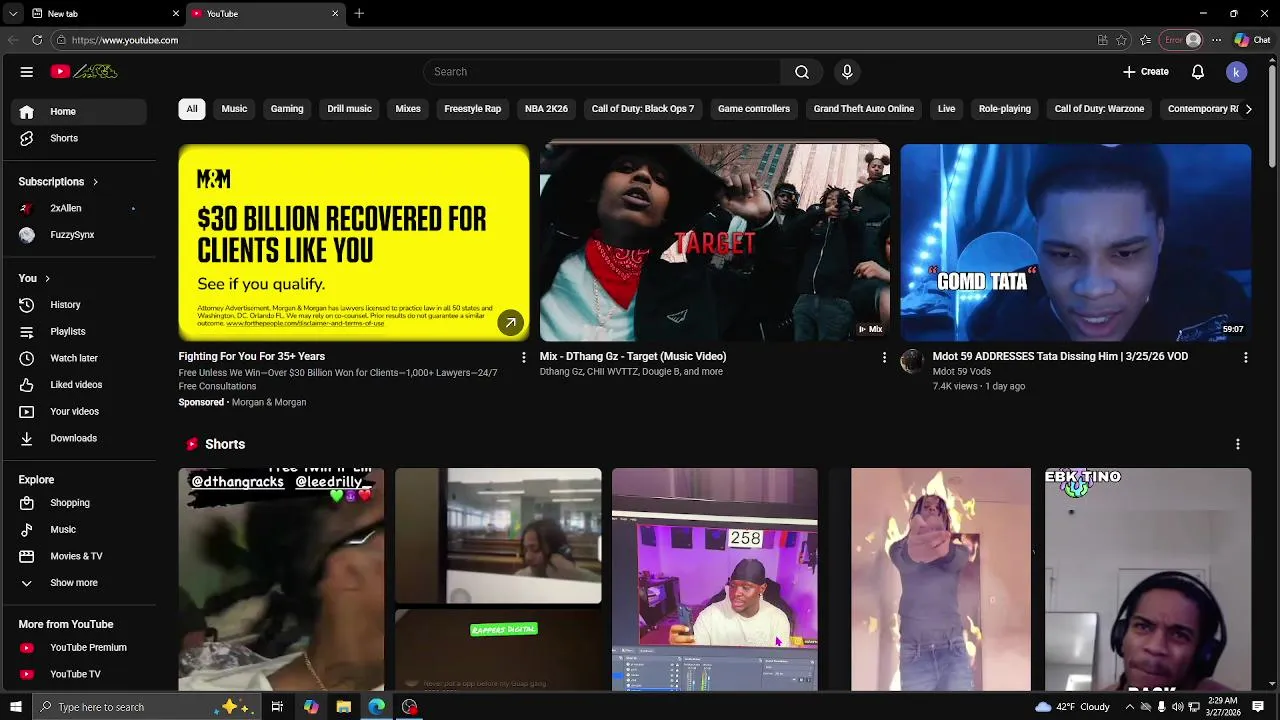This screenshot has height=720, width=1280.
Task: Select the Drill music chip
Action: click(x=349, y=109)
